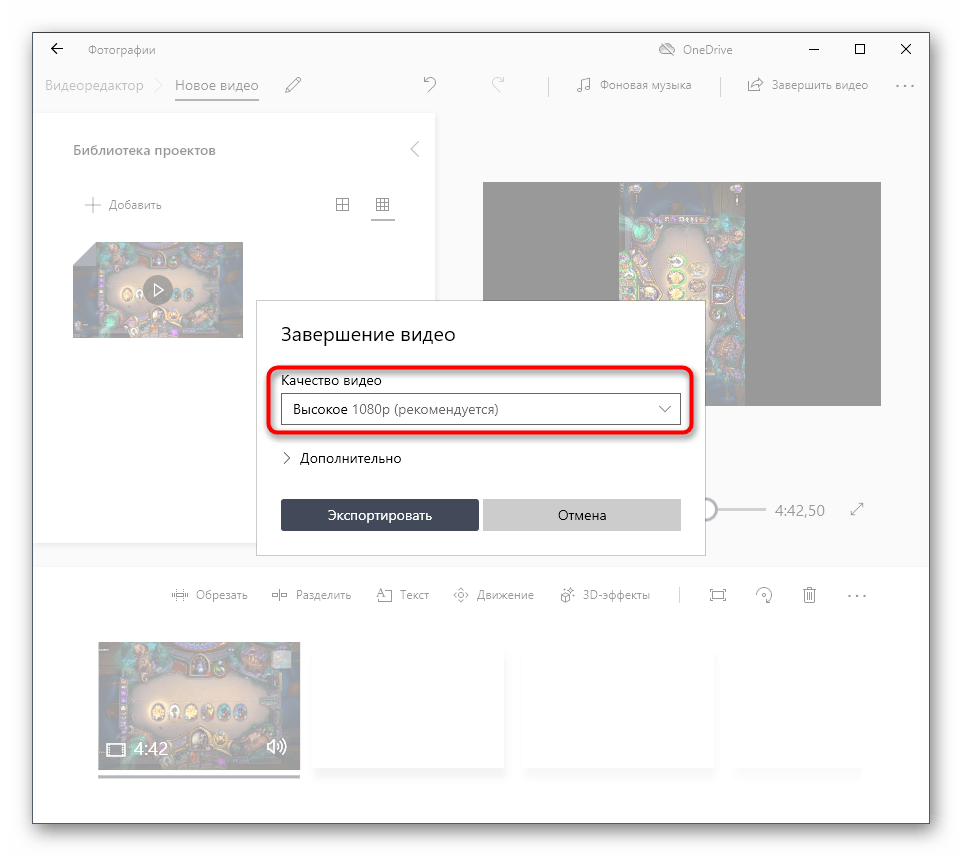
Task: Click the back arrow in title bar
Action: click(x=57, y=49)
